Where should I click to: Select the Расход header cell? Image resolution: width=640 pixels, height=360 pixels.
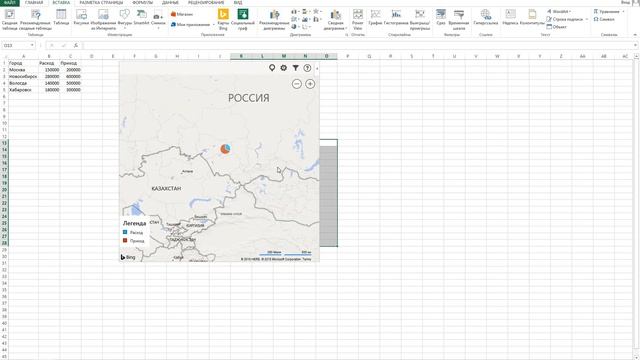[49, 63]
